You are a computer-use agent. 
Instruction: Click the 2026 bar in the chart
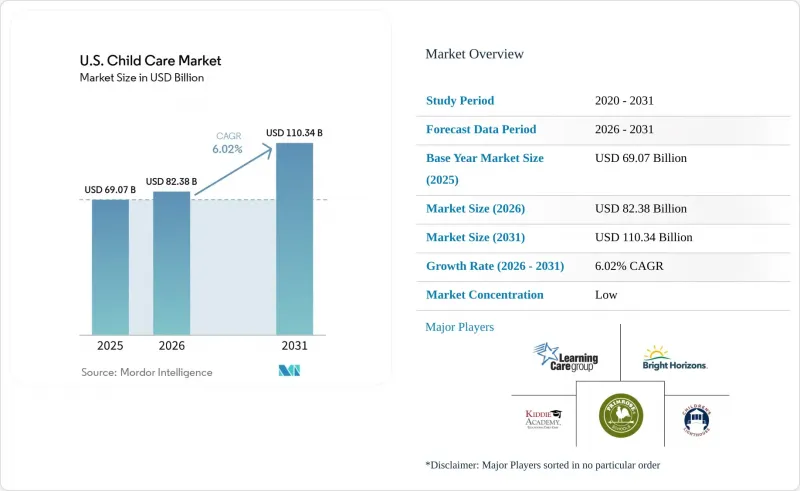point(171,263)
